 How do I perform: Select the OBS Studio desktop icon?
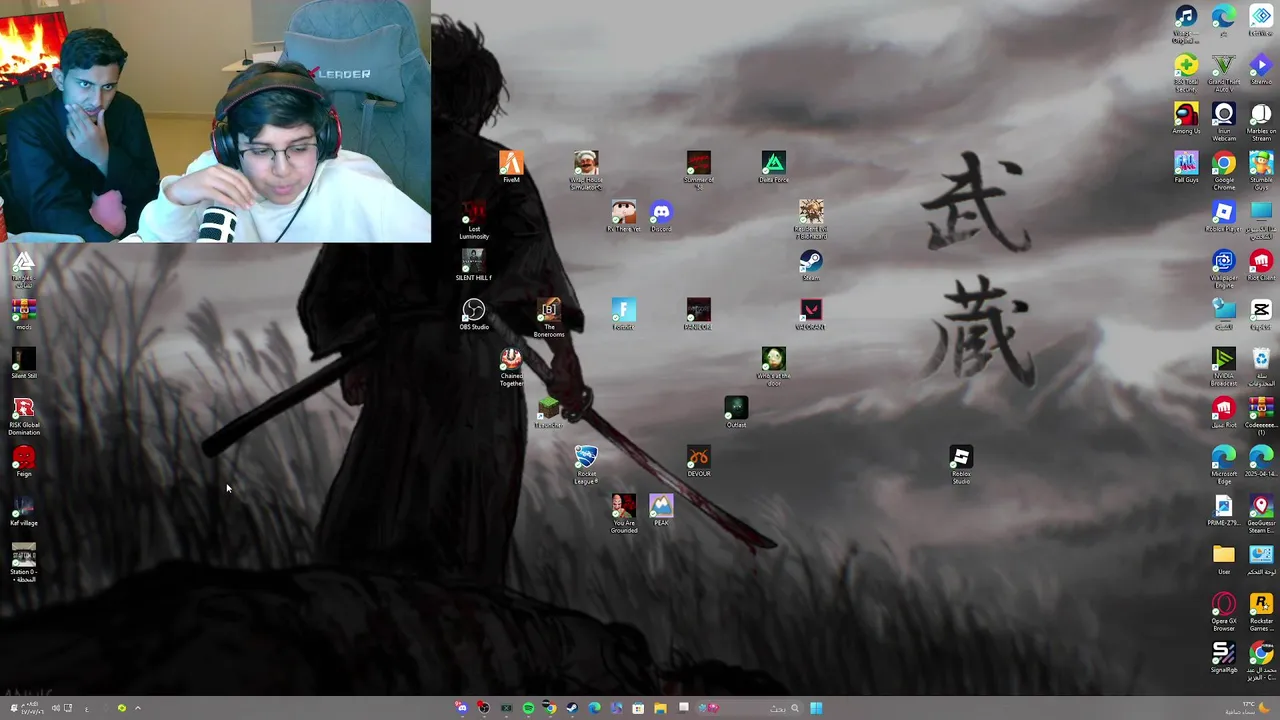click(474, 314)
